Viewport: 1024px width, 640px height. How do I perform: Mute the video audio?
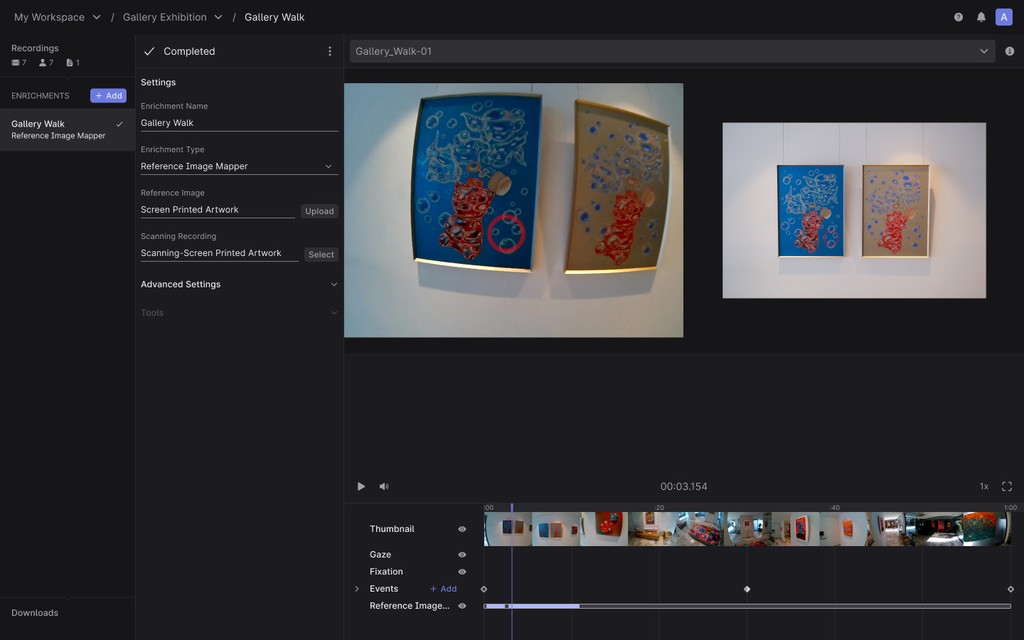(x=384, y=486)
